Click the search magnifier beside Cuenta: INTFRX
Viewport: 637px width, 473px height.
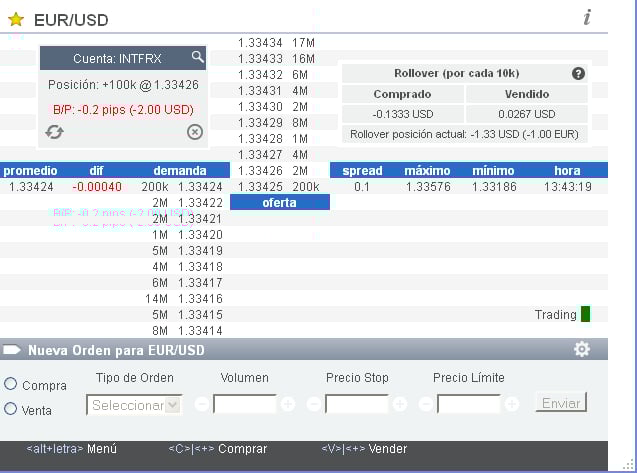point(197,56)
